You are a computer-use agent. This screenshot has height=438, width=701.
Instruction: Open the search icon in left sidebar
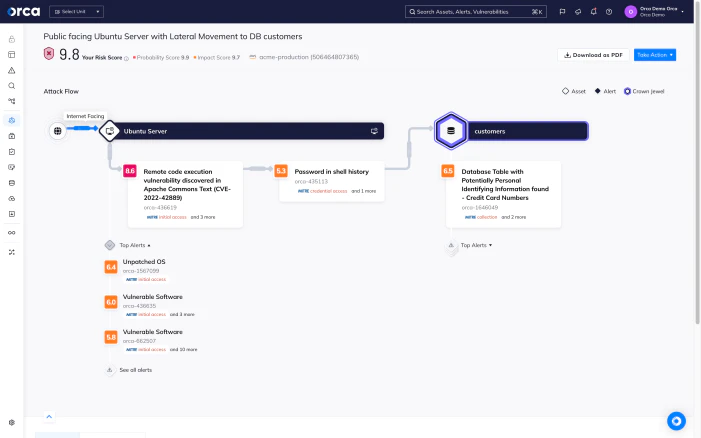12,85
